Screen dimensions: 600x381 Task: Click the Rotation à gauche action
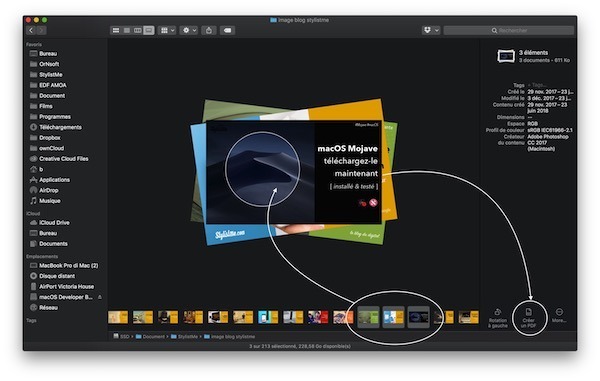(x=497, y=318)
